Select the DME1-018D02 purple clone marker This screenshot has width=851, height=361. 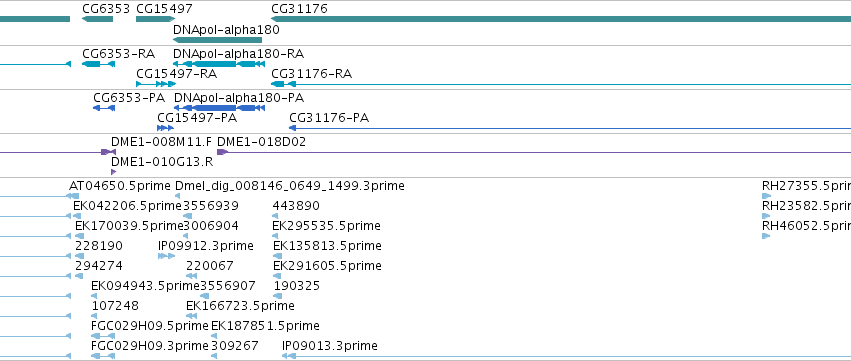221,152
